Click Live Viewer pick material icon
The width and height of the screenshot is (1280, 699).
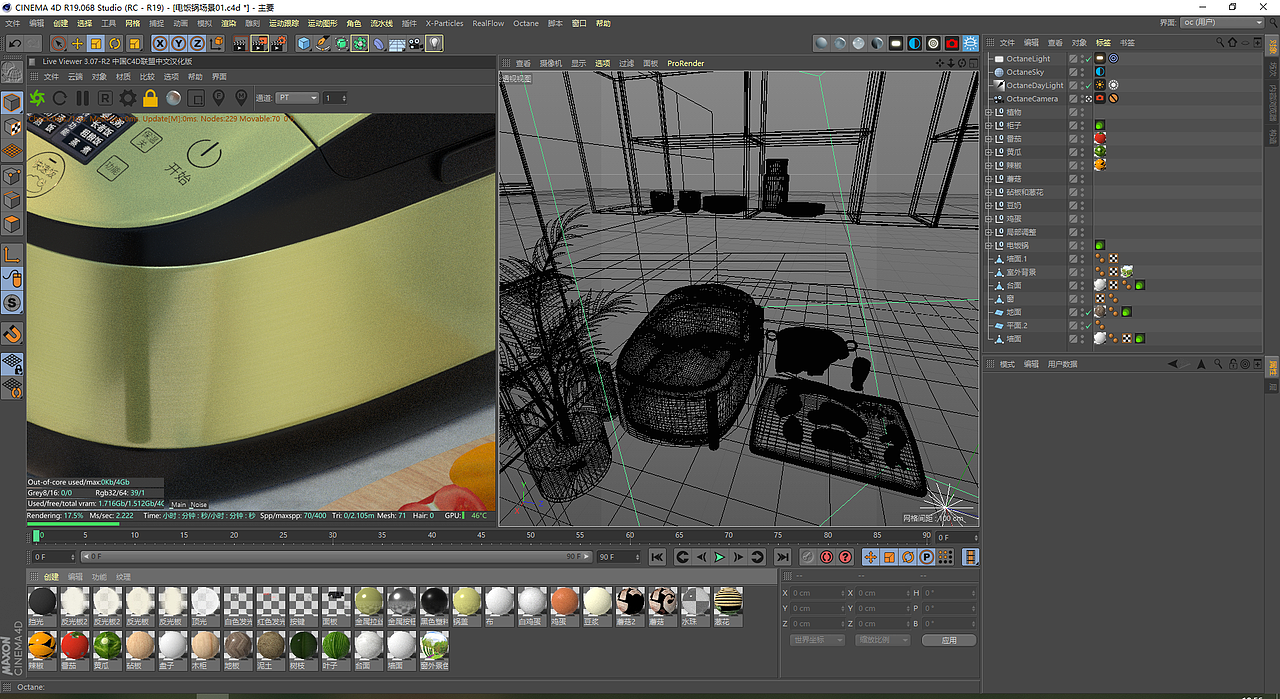pos(241,97)
